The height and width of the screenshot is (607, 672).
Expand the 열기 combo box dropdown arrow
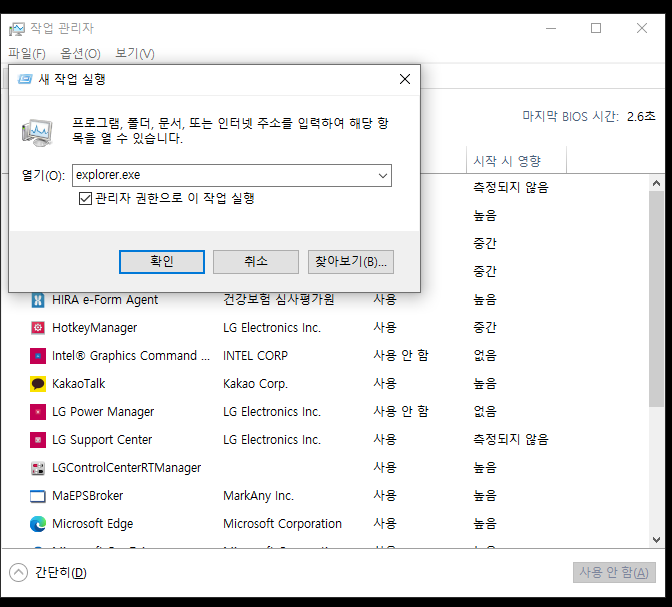coord(383,175)
